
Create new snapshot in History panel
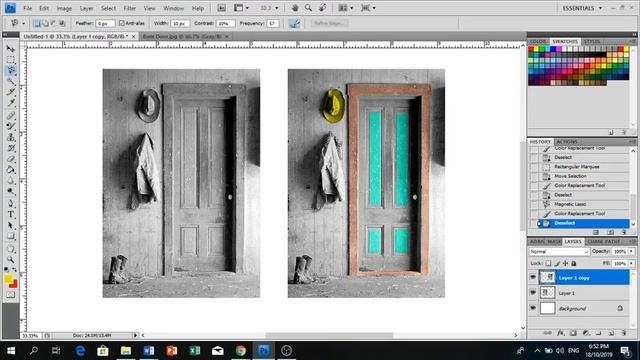point(611,232)
